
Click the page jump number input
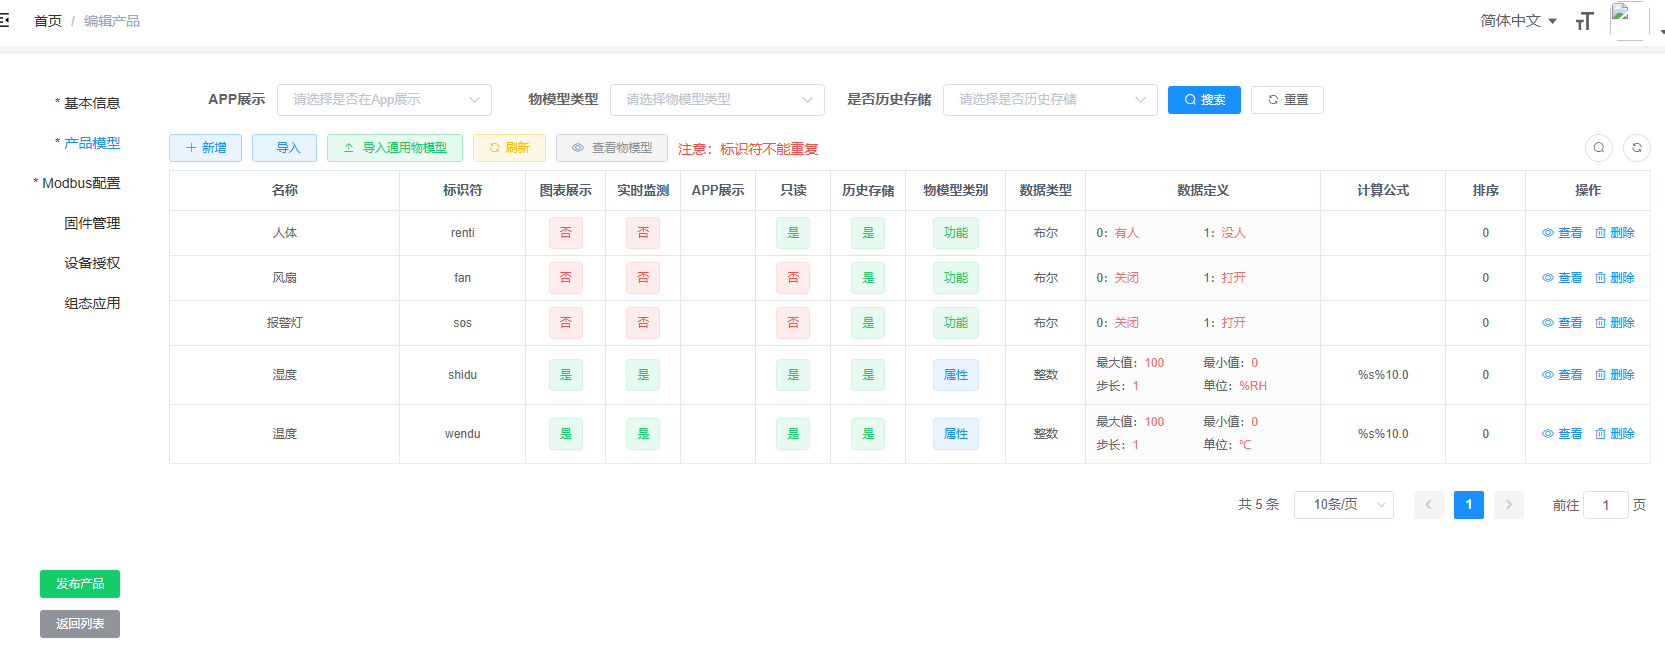pos(1605,505)
